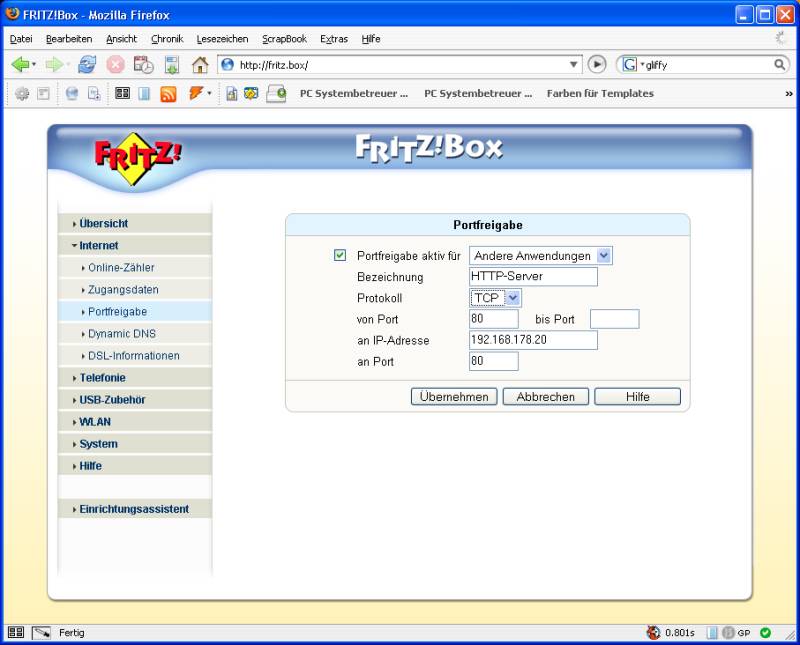Click the an Port input field
The height and width of the screenshot is (645, 800).
[x=494, y=361]
